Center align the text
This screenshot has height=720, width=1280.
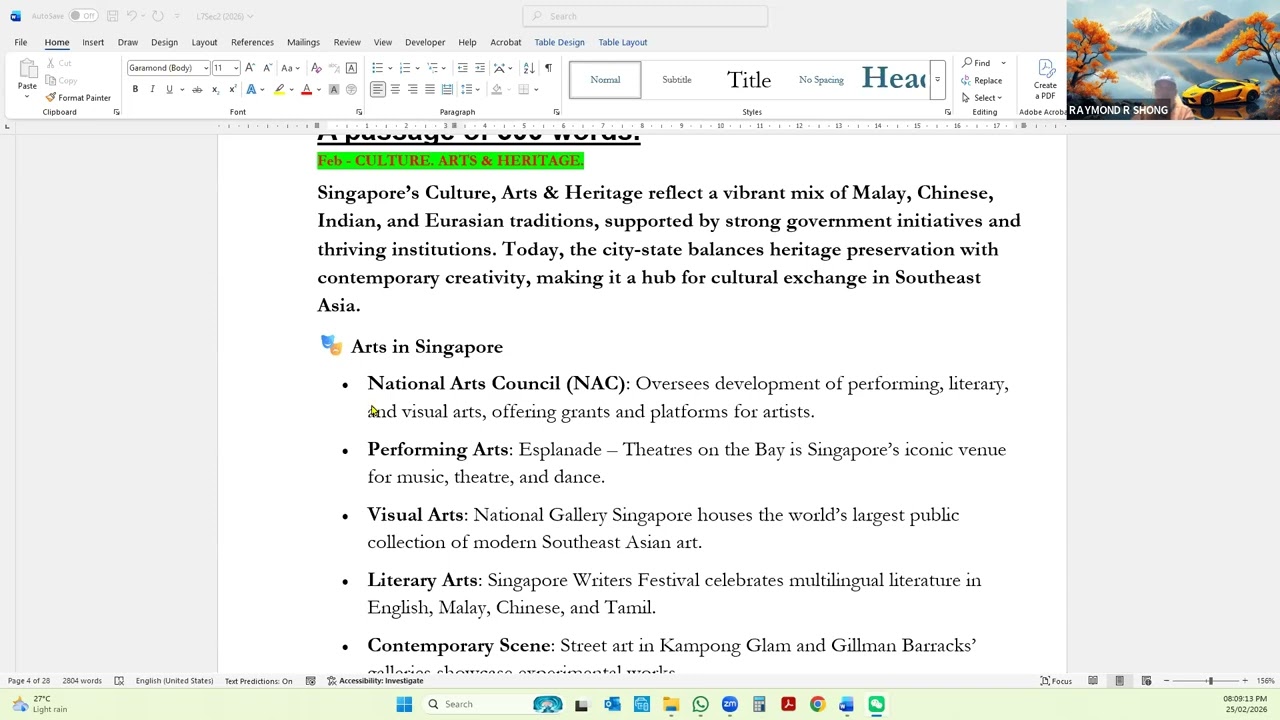(395, 90)
